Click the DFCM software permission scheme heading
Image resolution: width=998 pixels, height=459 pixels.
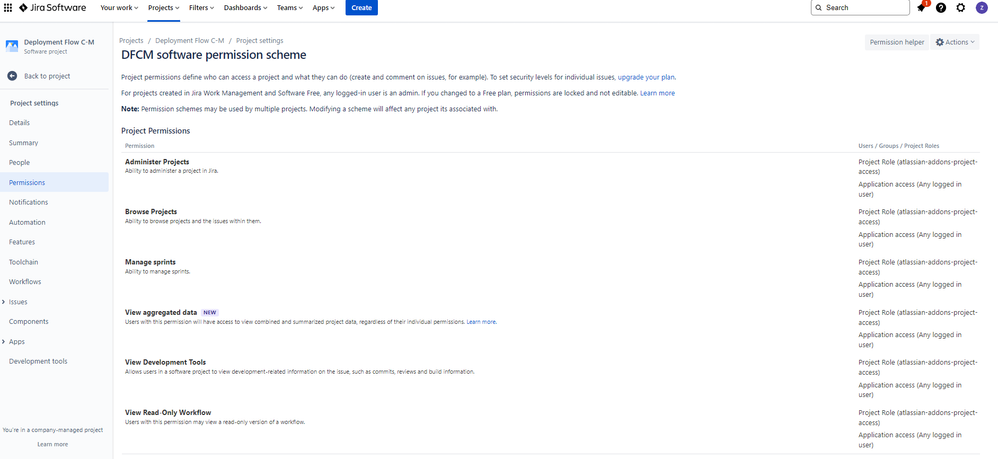click(x=214, y=55)
